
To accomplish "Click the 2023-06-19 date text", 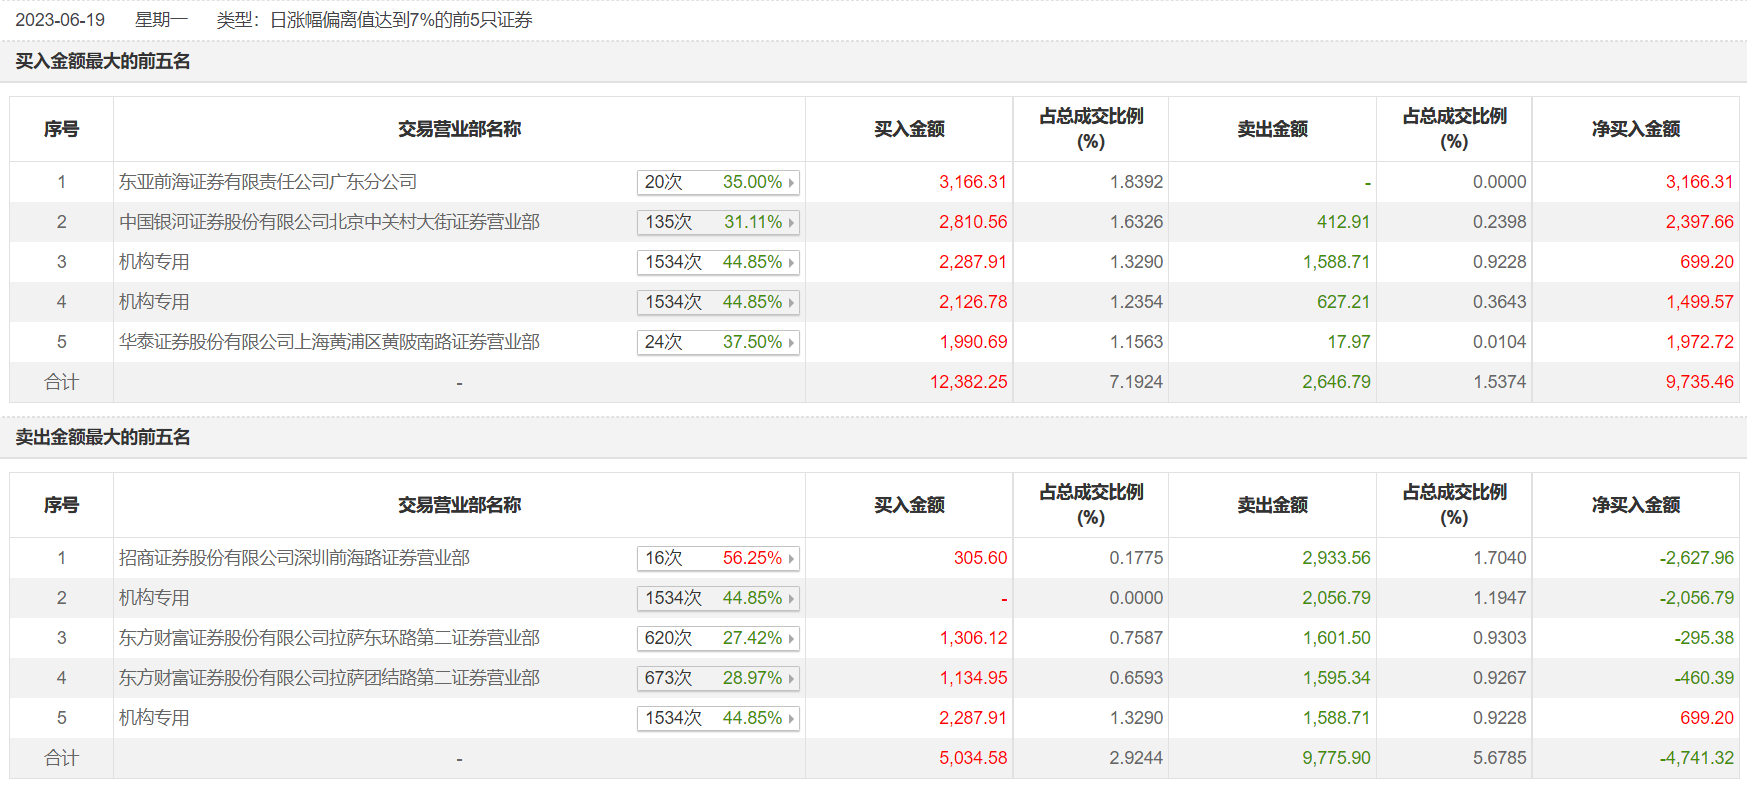I will click(x=60, y=20).
